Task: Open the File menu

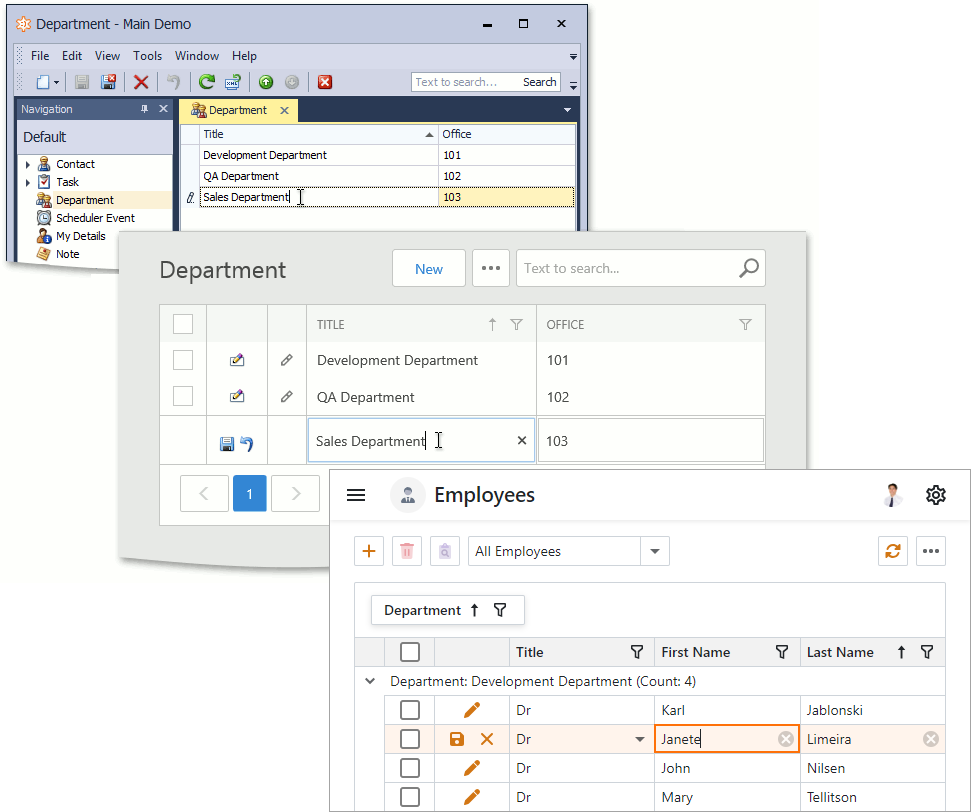Action: pos(40,56)
